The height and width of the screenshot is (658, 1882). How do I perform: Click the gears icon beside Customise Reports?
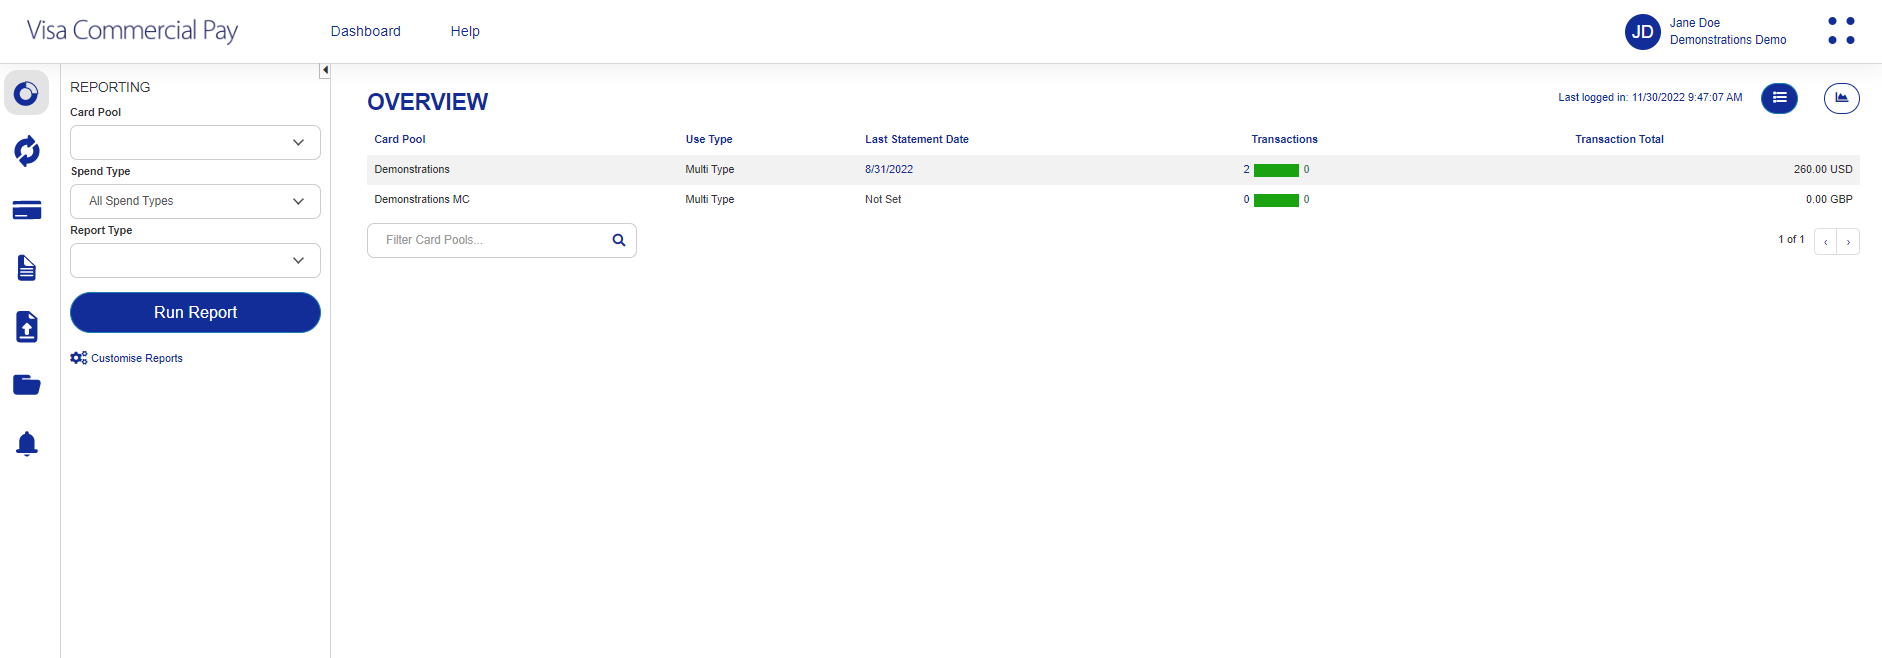click(x=79, y=358)
